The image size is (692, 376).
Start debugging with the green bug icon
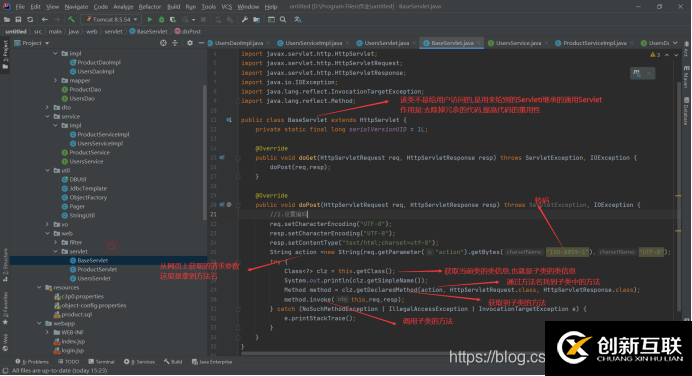point(161,19)
